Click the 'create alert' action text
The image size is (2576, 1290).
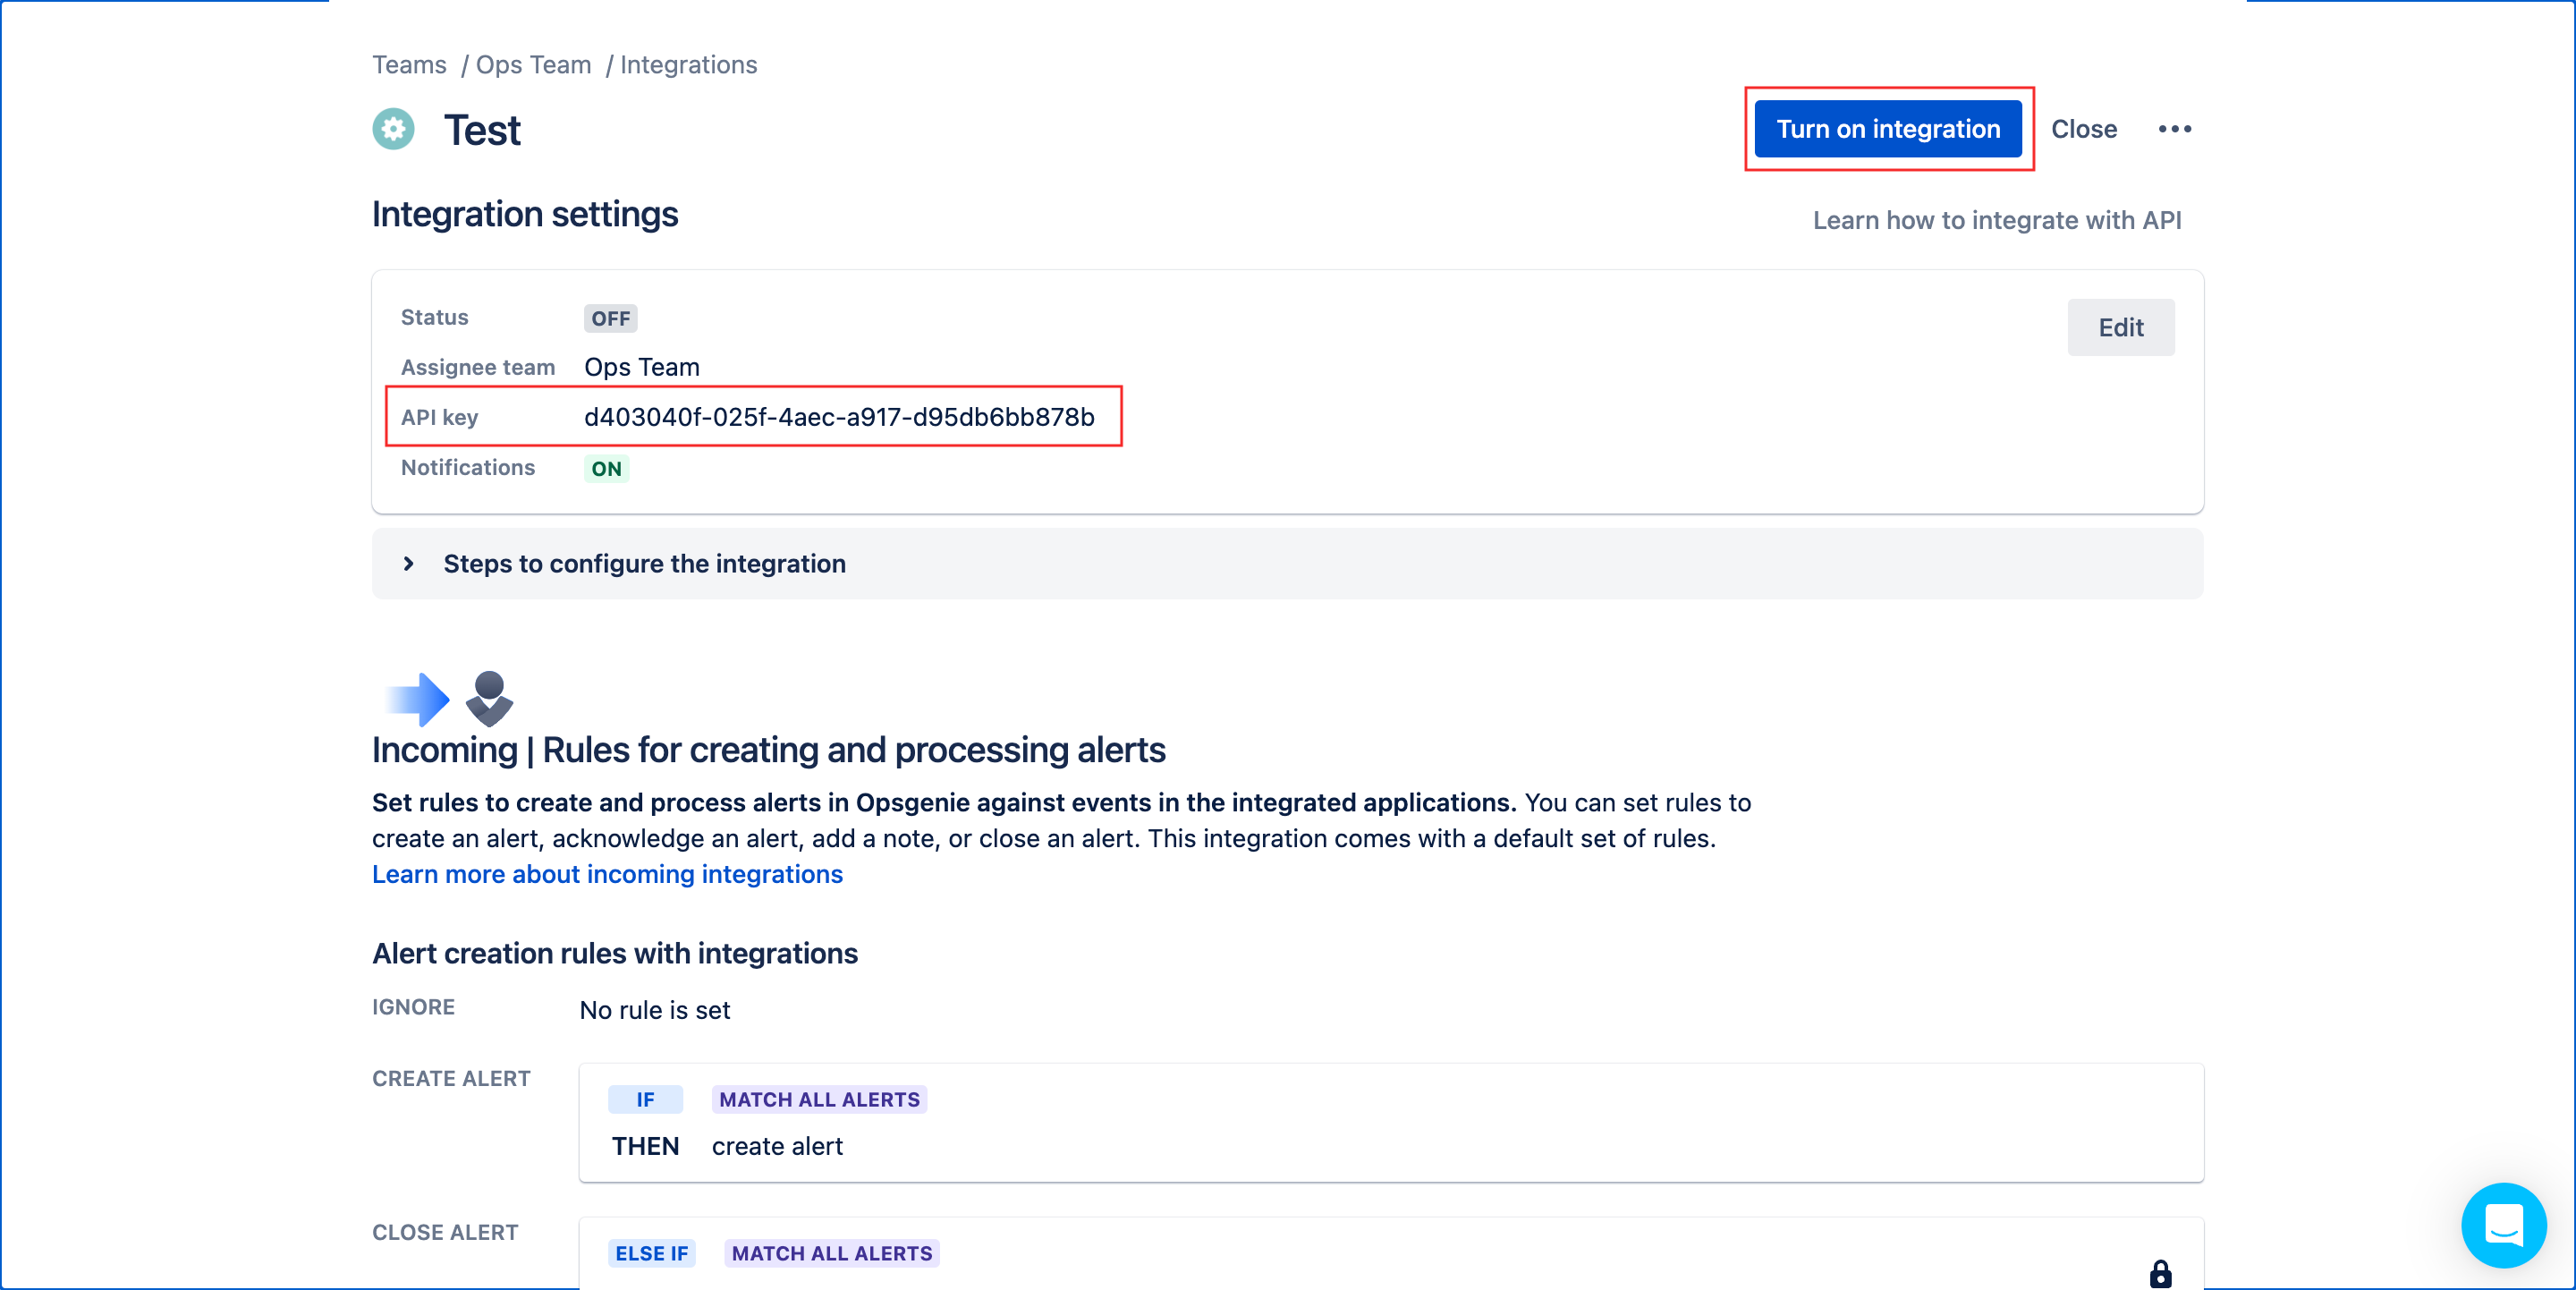(777, 1146)
